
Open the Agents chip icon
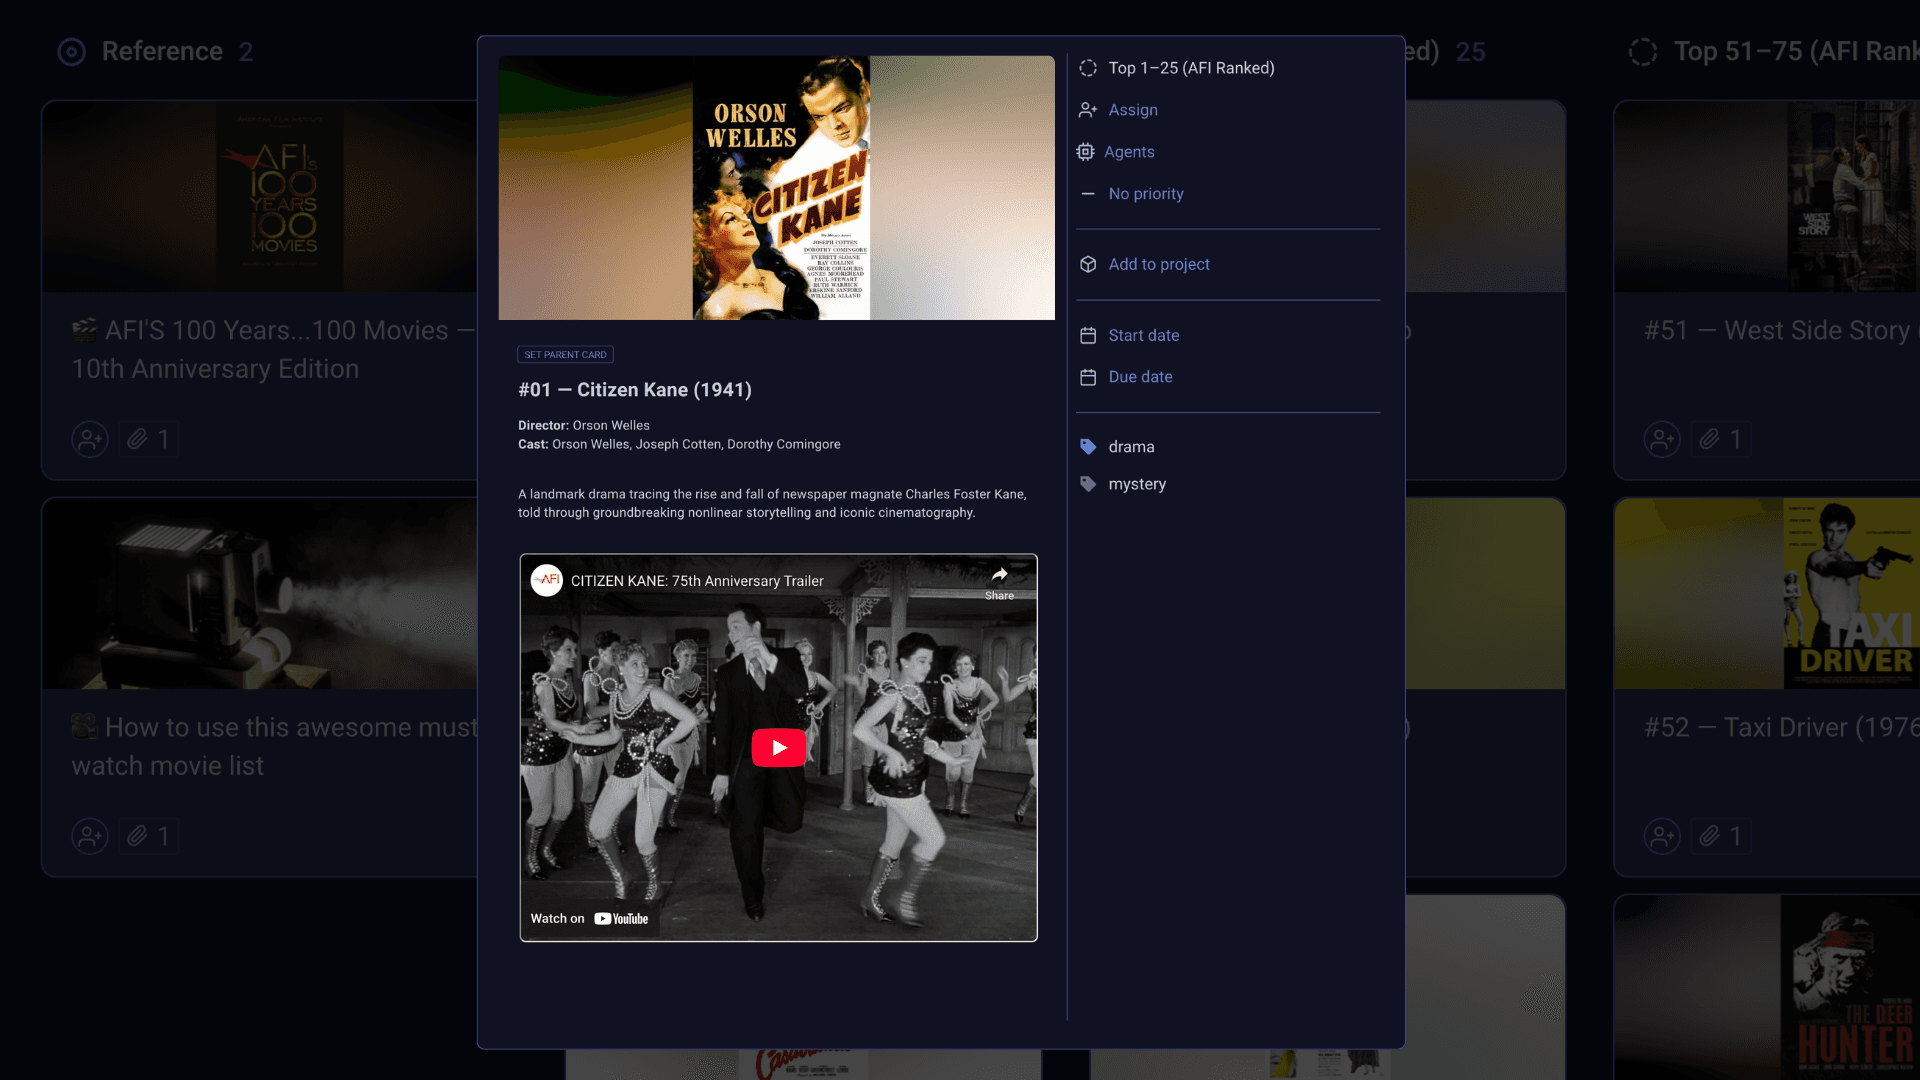(1085, 152)
